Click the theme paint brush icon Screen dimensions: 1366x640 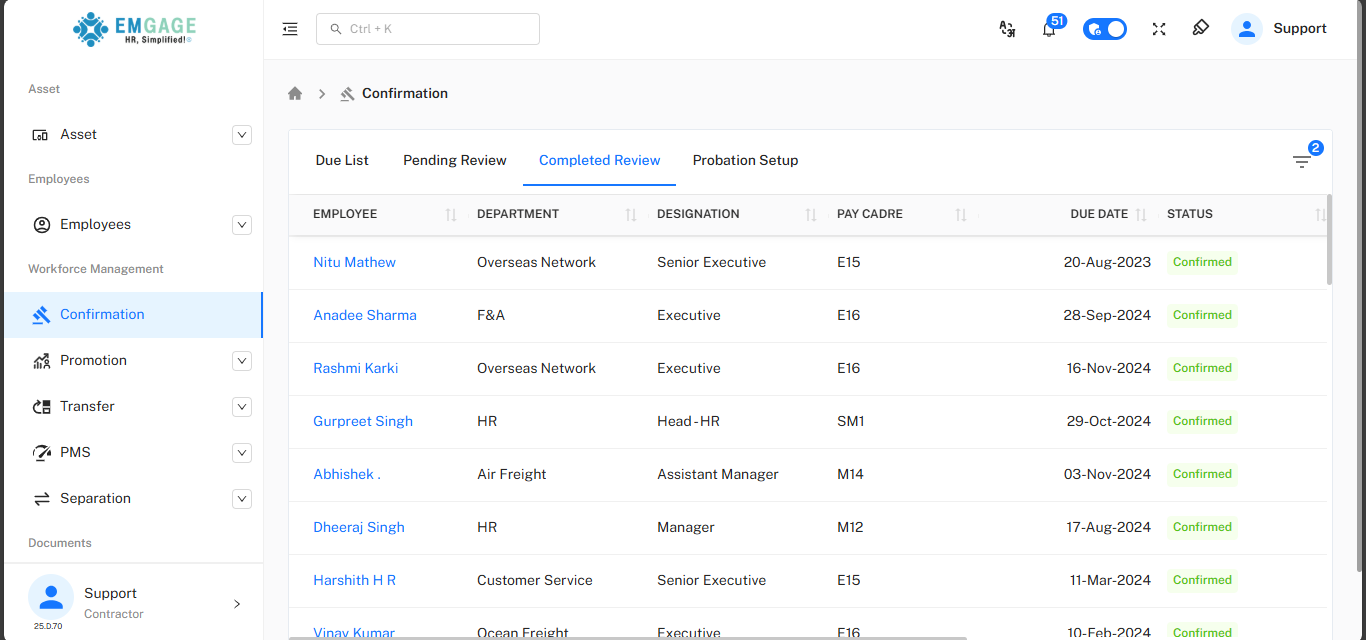coord(1201,29)
